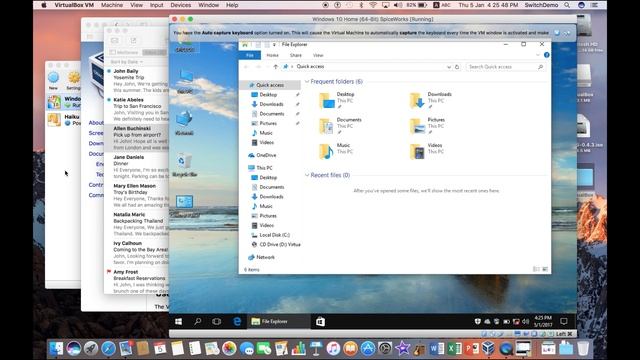Viewport: 640px width, 360px height.
Task: Open Jane Daniels Dinner email in Mail
Action: coord(137,167)
